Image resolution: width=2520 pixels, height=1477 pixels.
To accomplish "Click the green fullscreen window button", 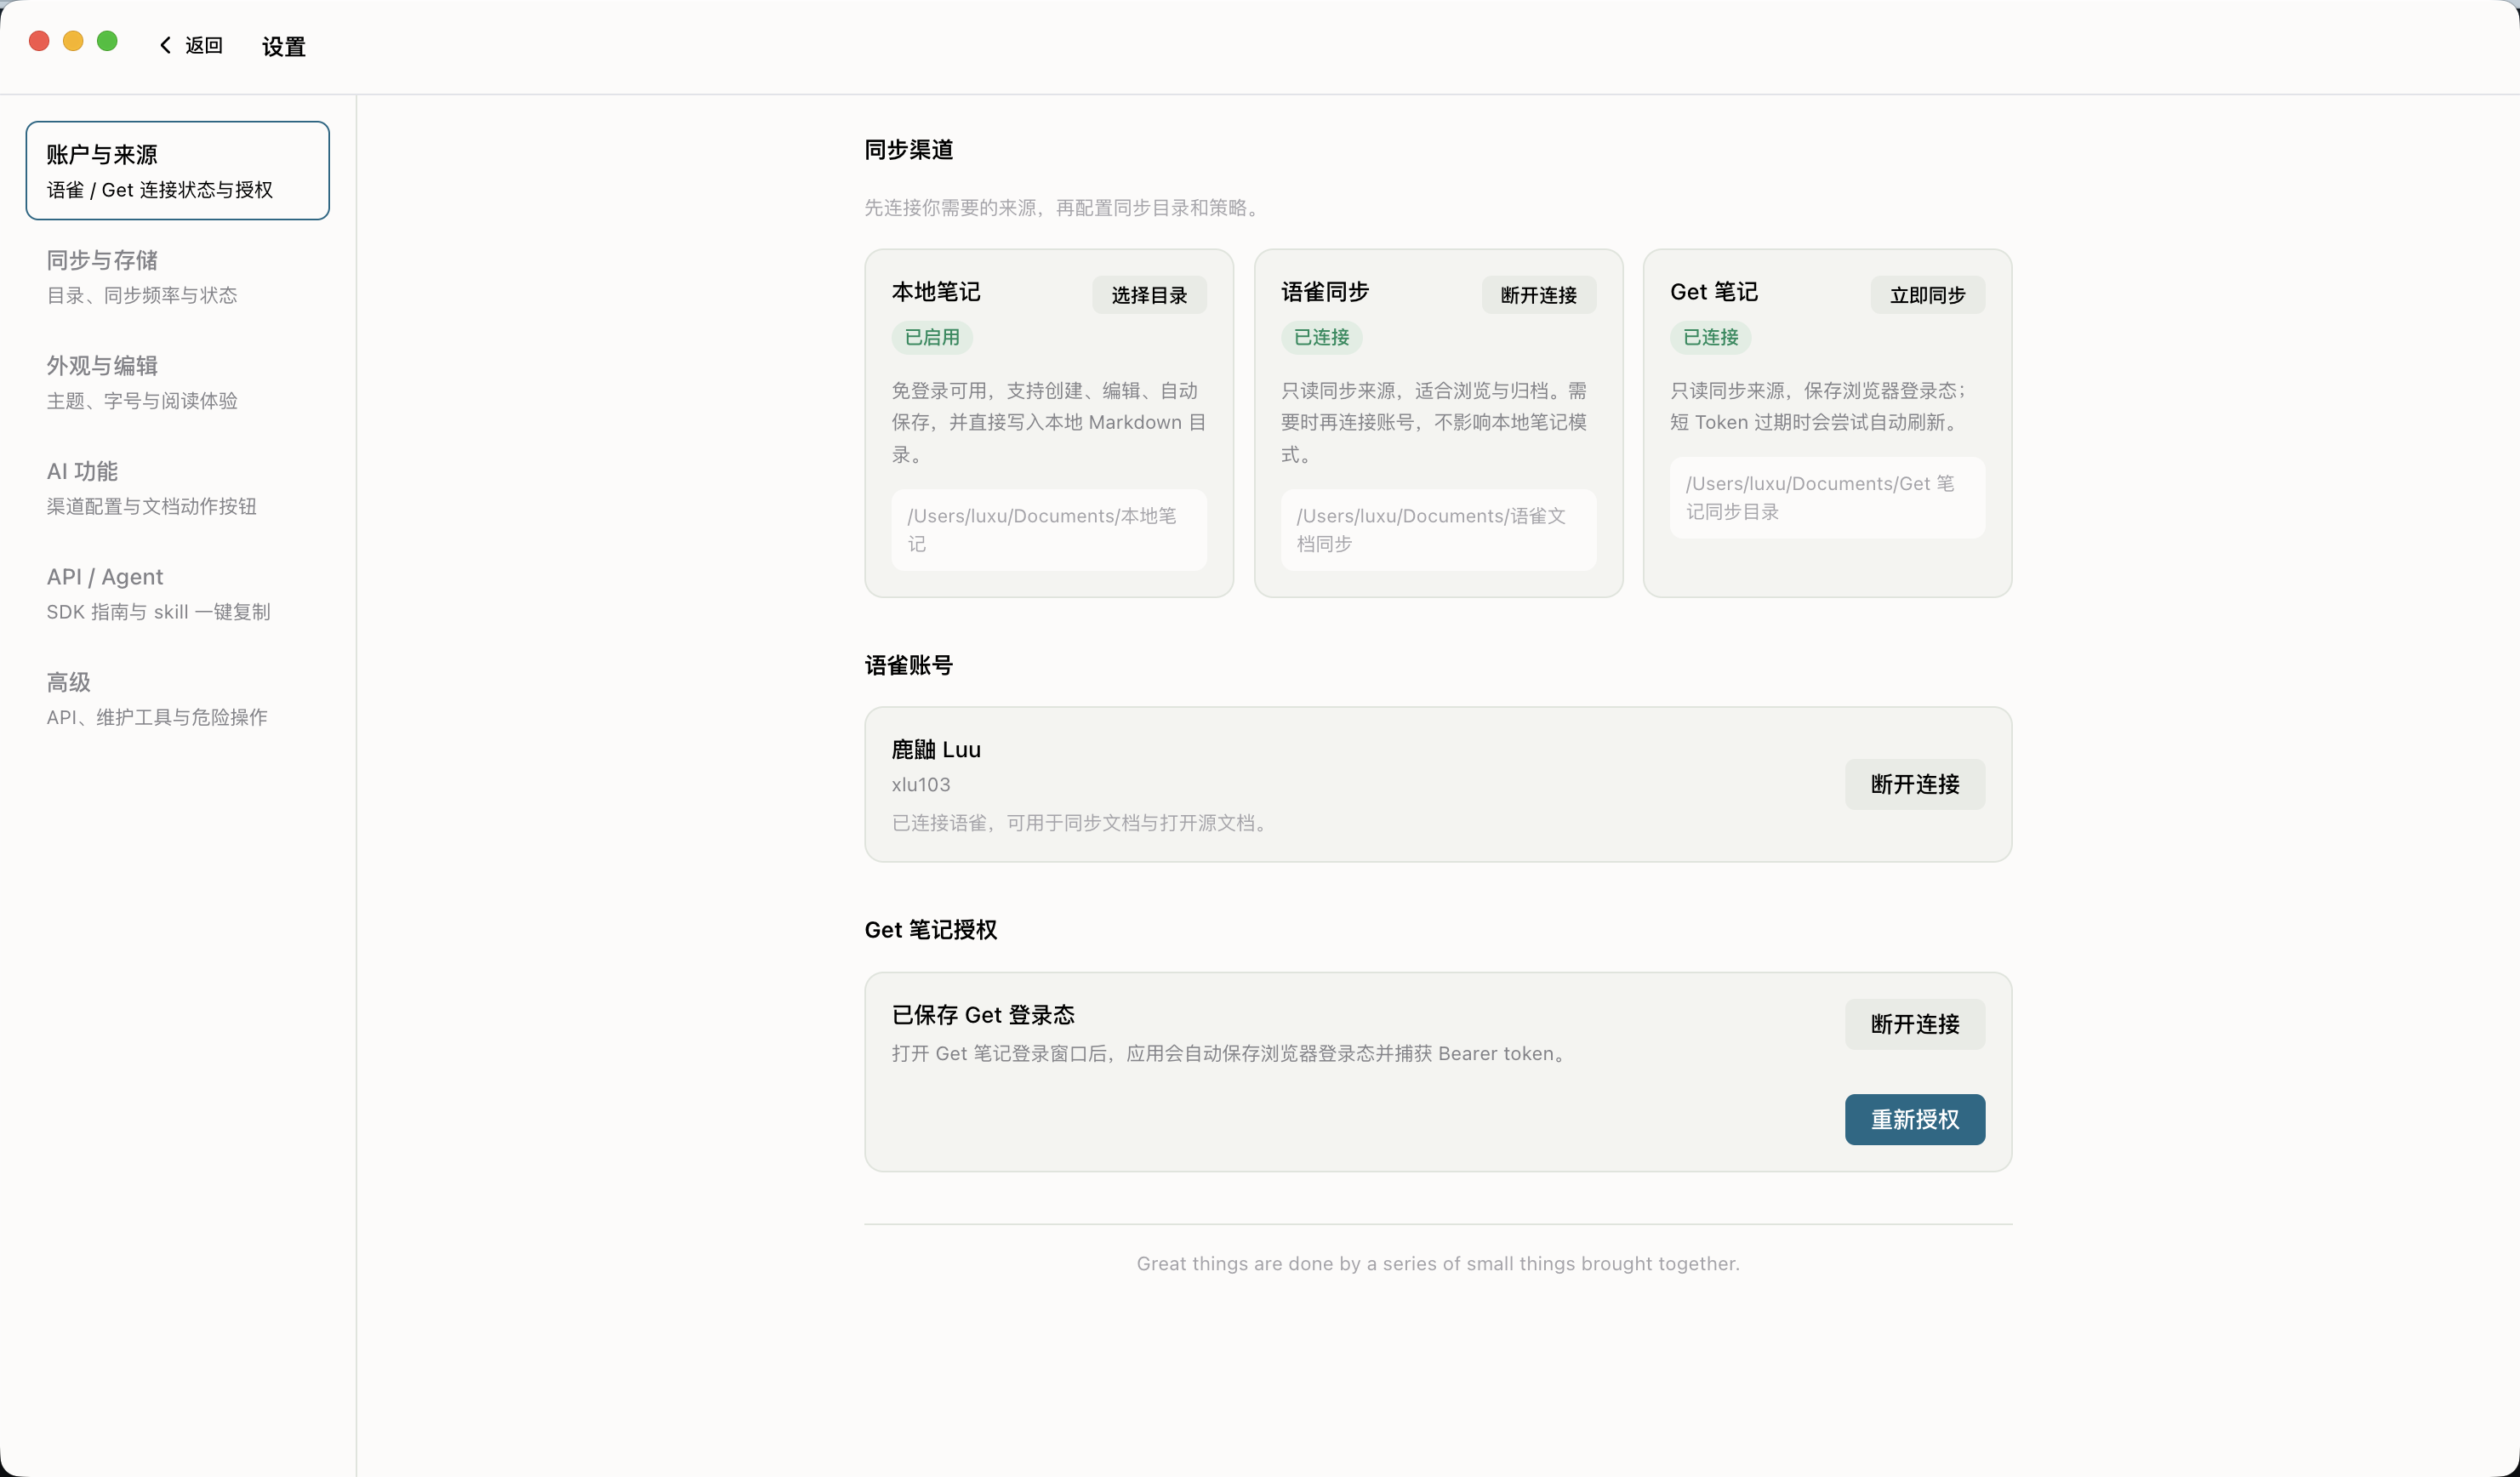I will (107, 41).
